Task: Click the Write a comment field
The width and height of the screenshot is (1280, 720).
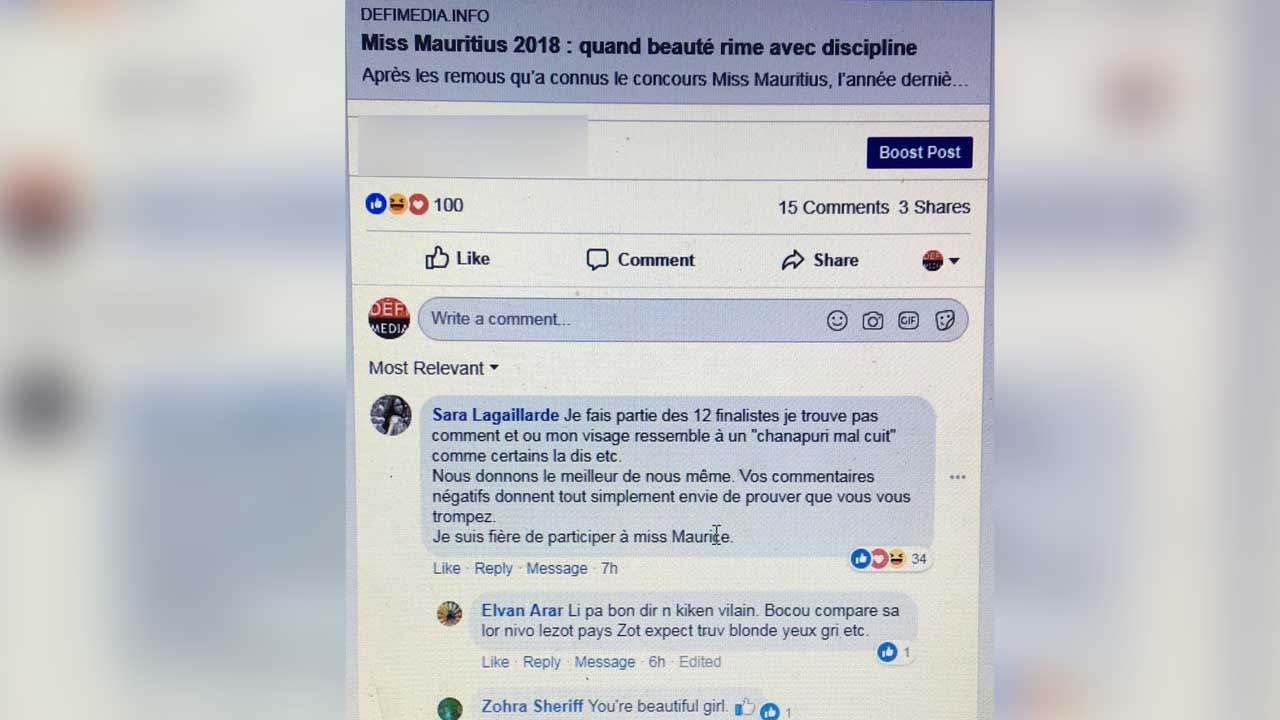Action: pos(693,320)
